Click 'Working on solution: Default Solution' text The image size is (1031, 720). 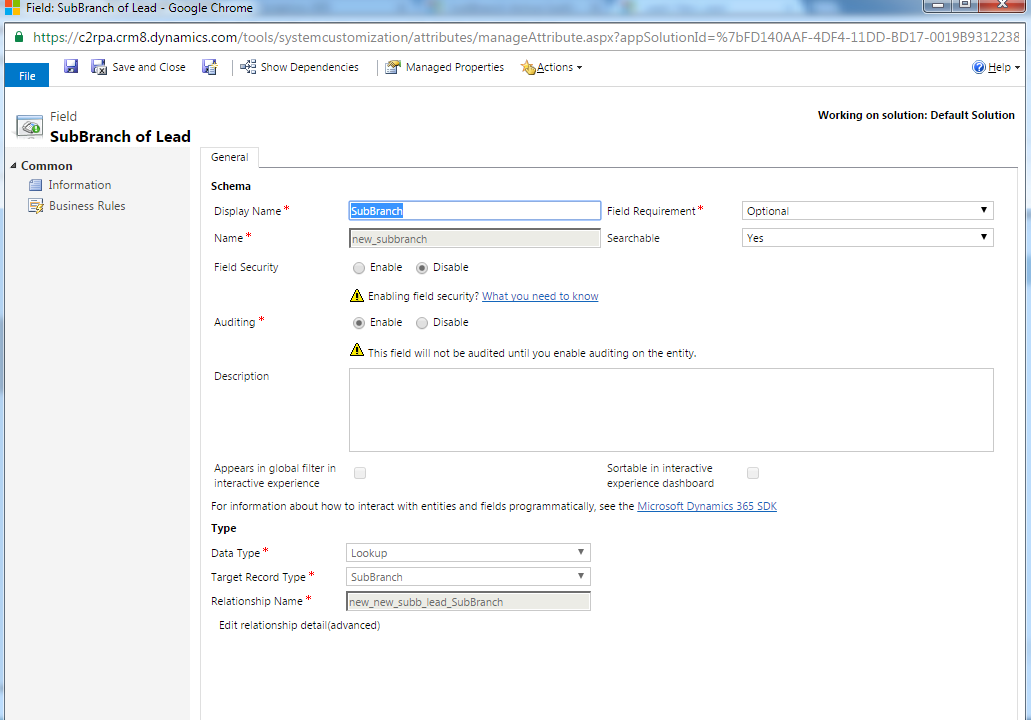(916, 115)
